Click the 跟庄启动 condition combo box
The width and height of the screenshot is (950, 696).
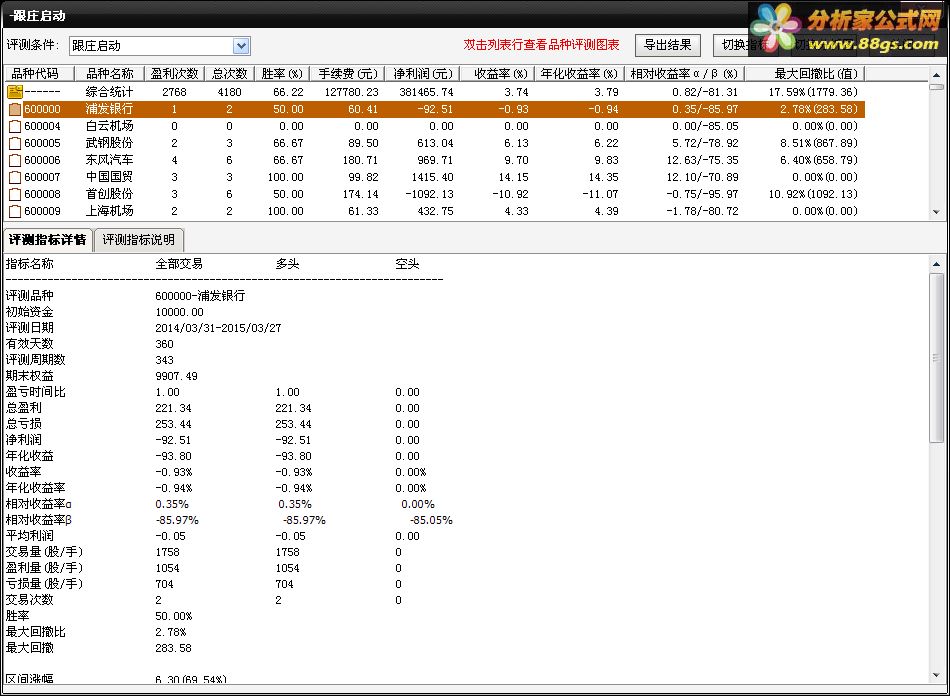point(159,45)
